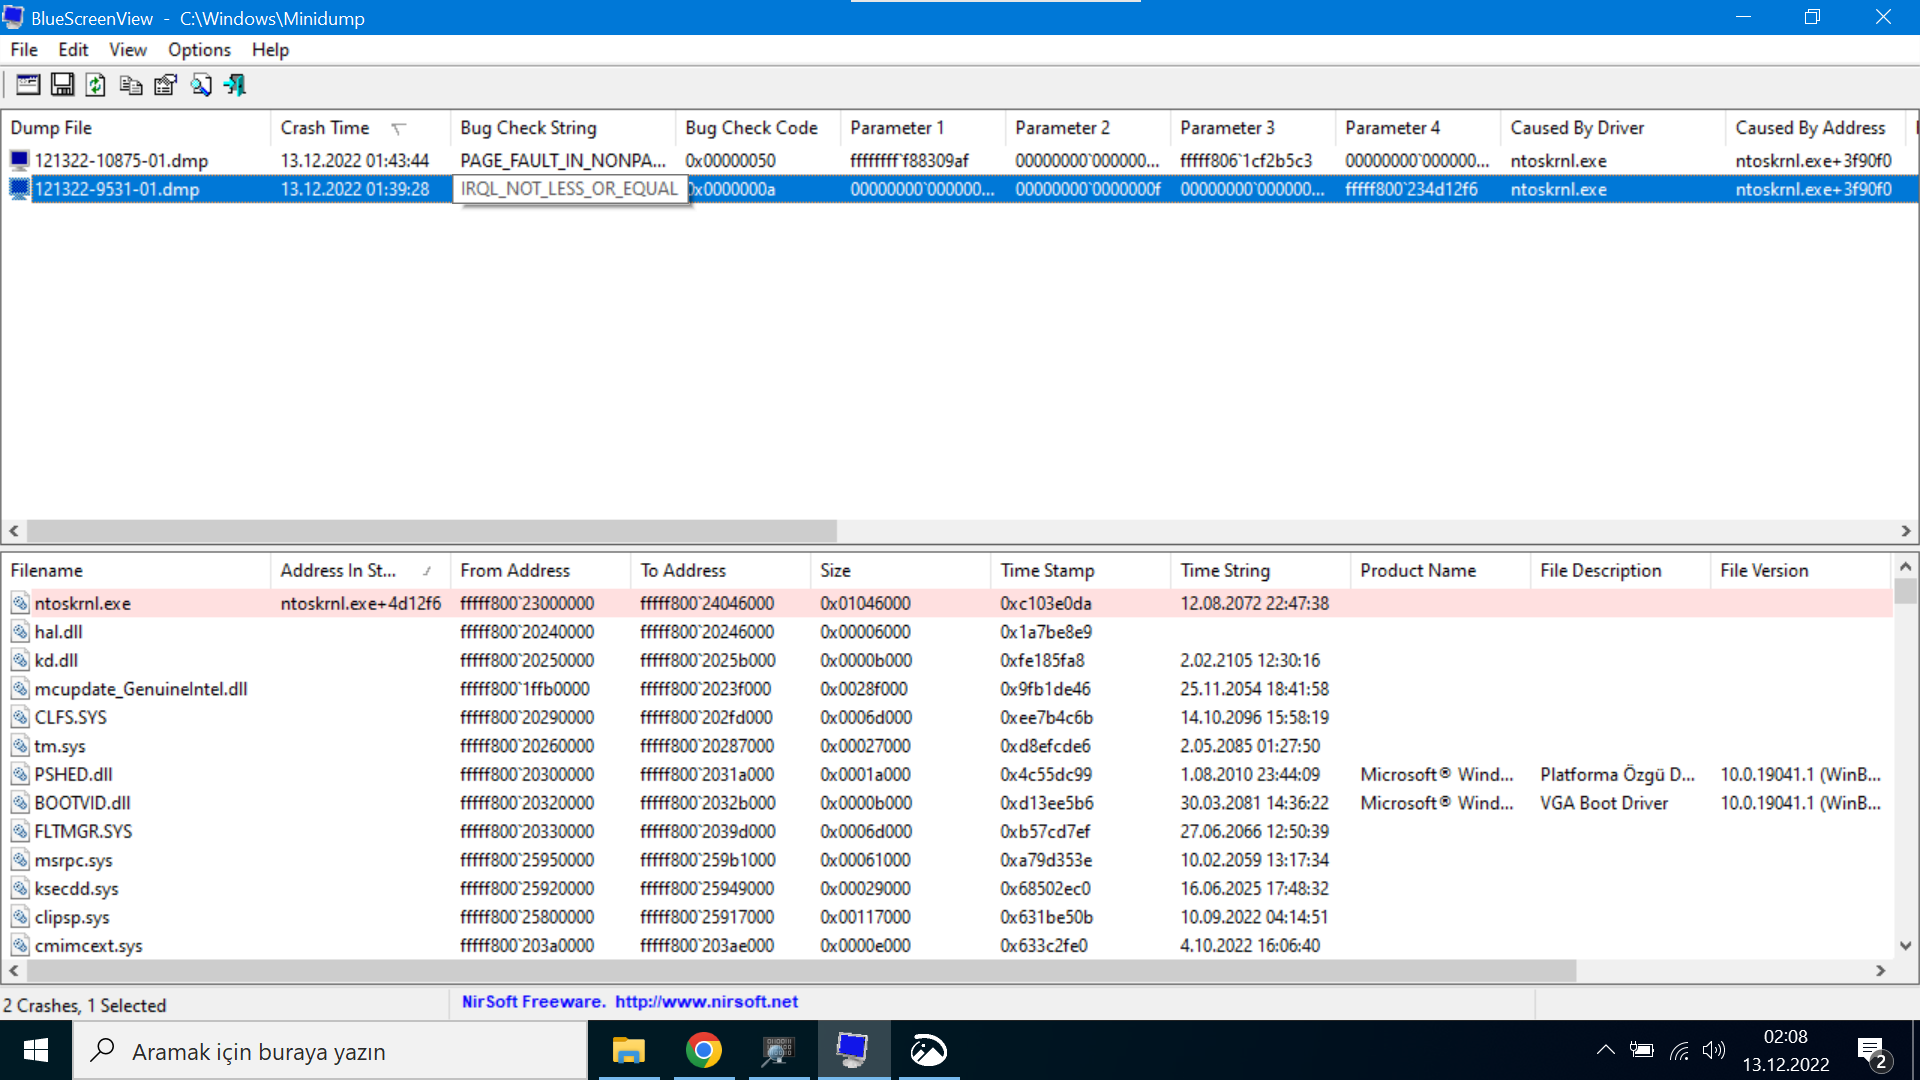Sort drivers by Address In Stack column
The width and height of the screenshot is (1920, 1080).
coord(338,571)
